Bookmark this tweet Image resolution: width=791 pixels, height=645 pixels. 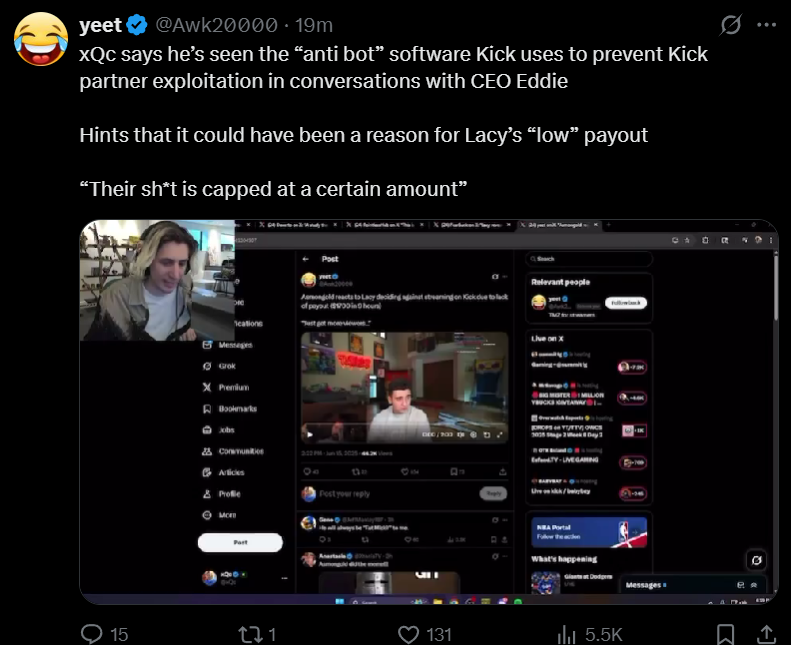(725, 634)
